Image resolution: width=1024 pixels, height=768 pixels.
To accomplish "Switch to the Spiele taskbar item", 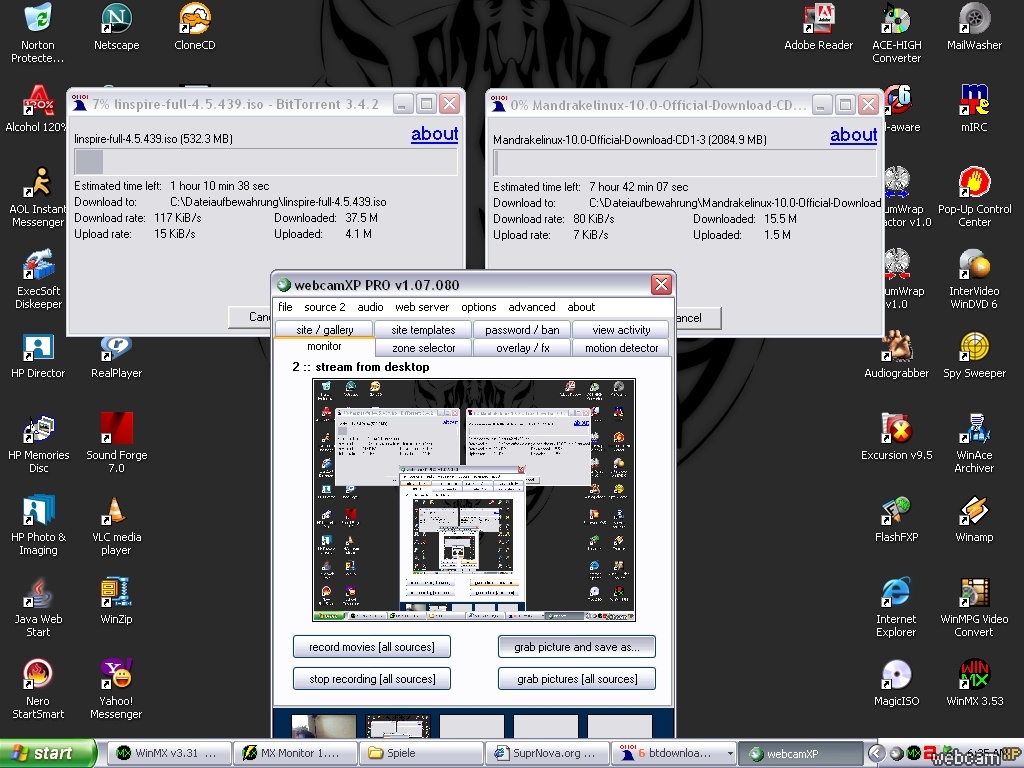I will [421, 753].
